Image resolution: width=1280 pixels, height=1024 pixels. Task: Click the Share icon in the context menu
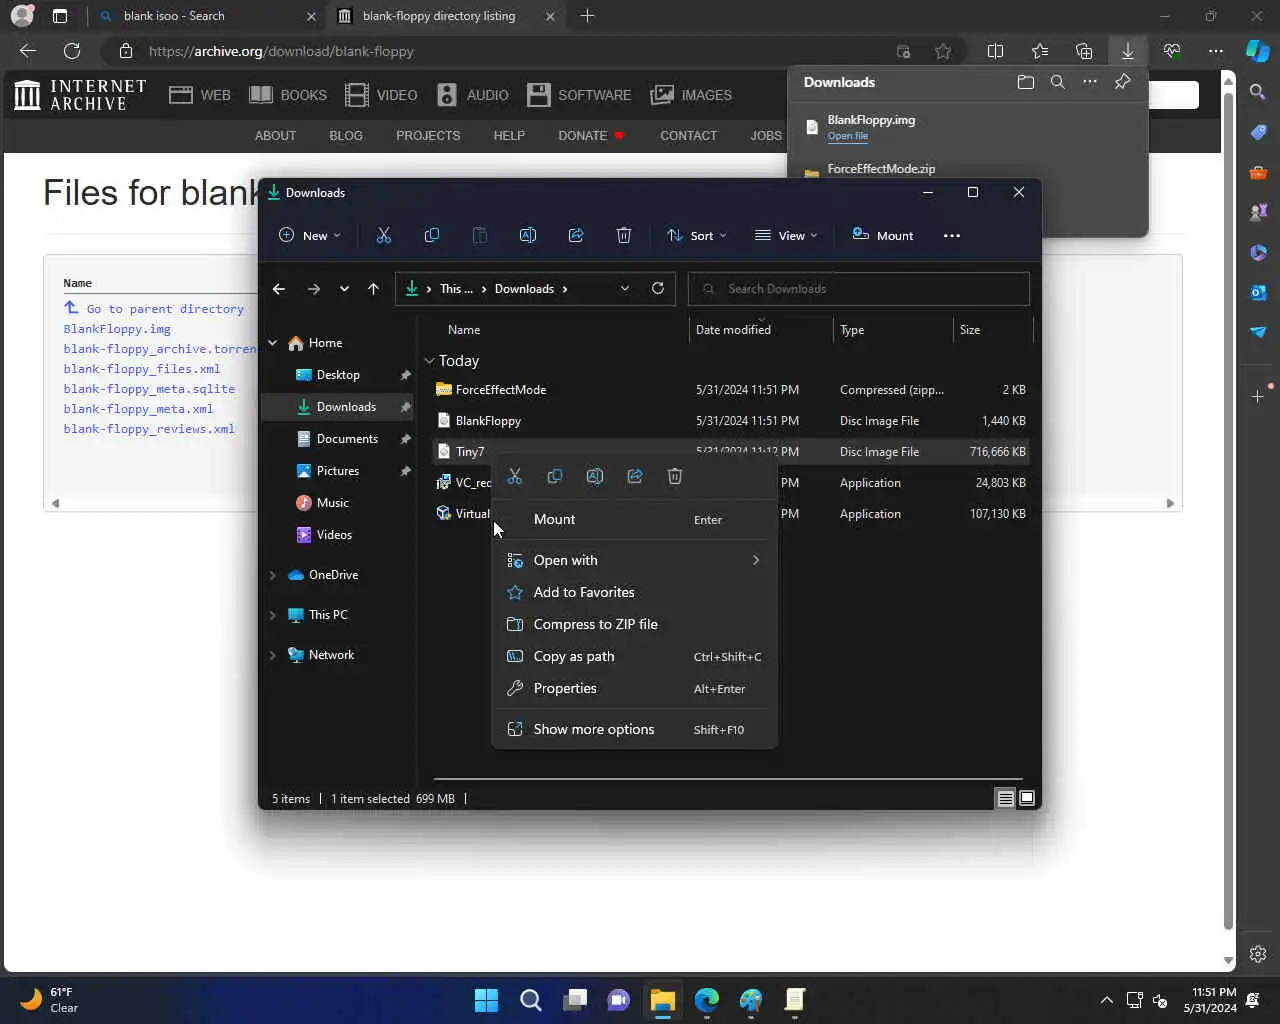(635, 476)
